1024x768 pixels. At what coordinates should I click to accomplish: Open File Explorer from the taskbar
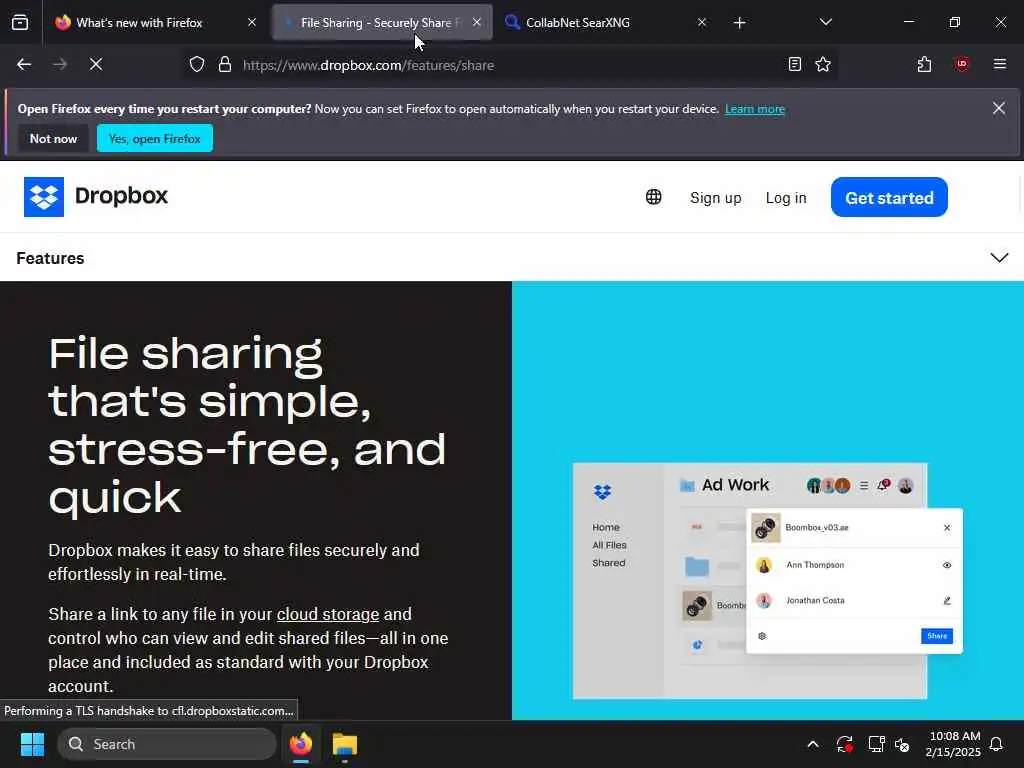344,744
